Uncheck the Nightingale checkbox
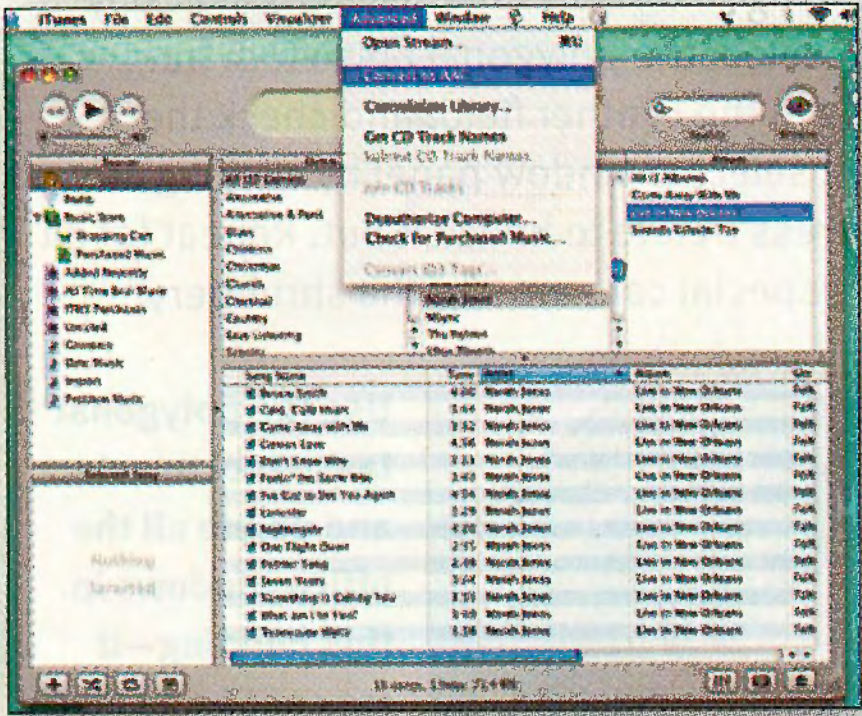This screenshot has height=716, width=862. click(251, 530)
